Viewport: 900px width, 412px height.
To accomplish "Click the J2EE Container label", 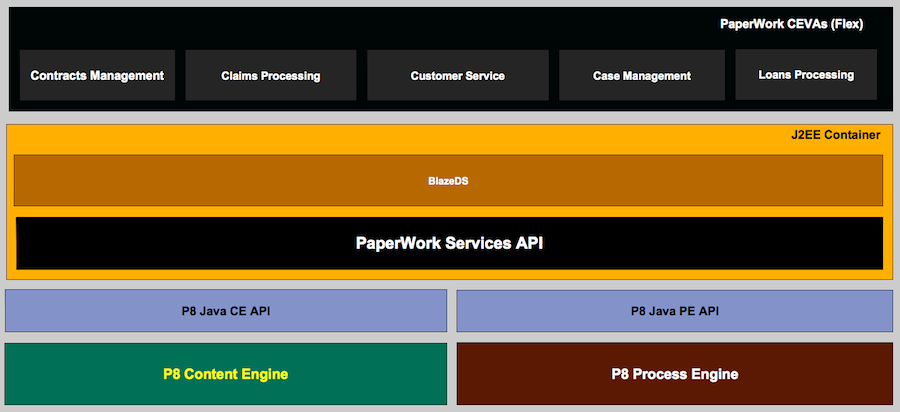I will click(x=835, y=135).
